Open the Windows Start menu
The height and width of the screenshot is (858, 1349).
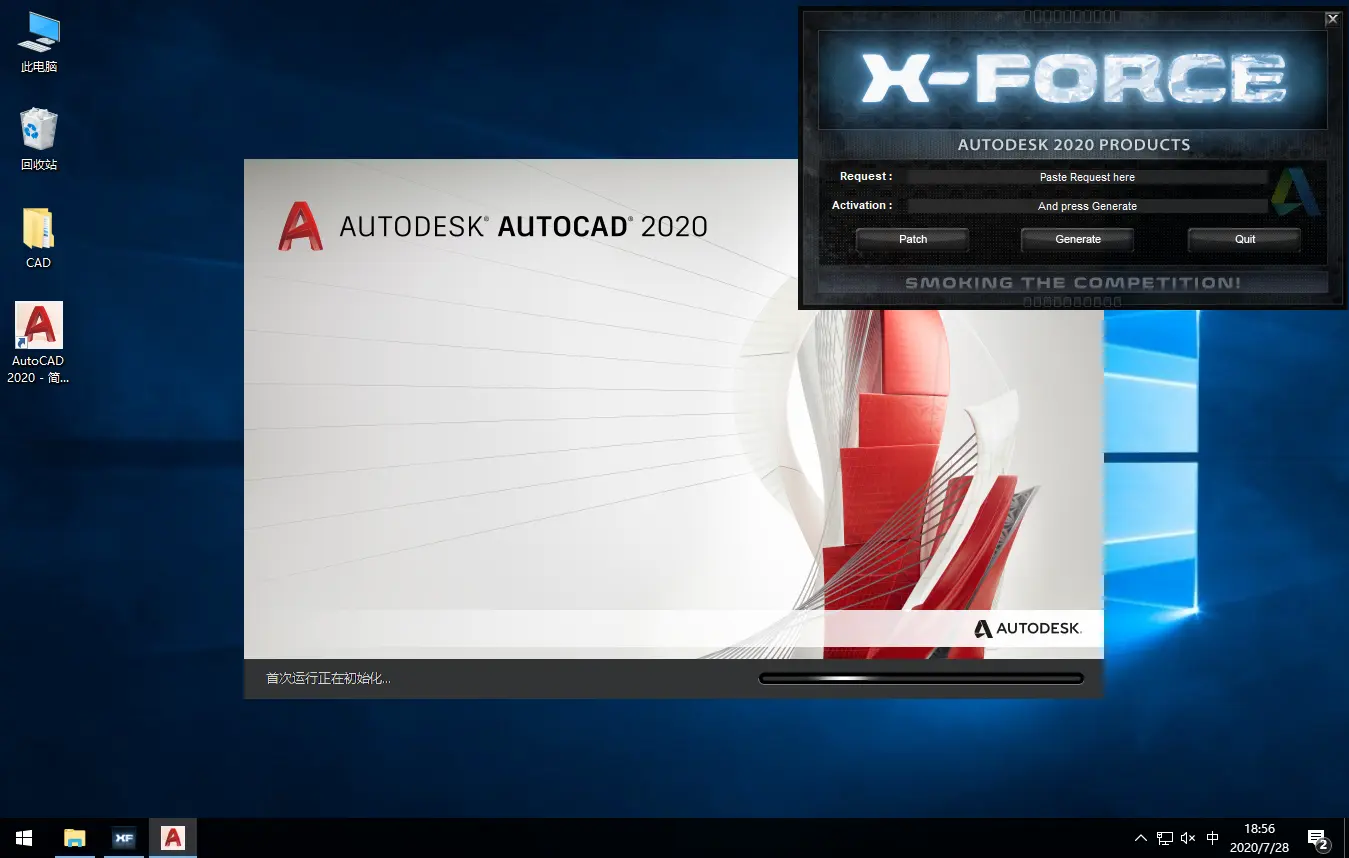point(24,838)
